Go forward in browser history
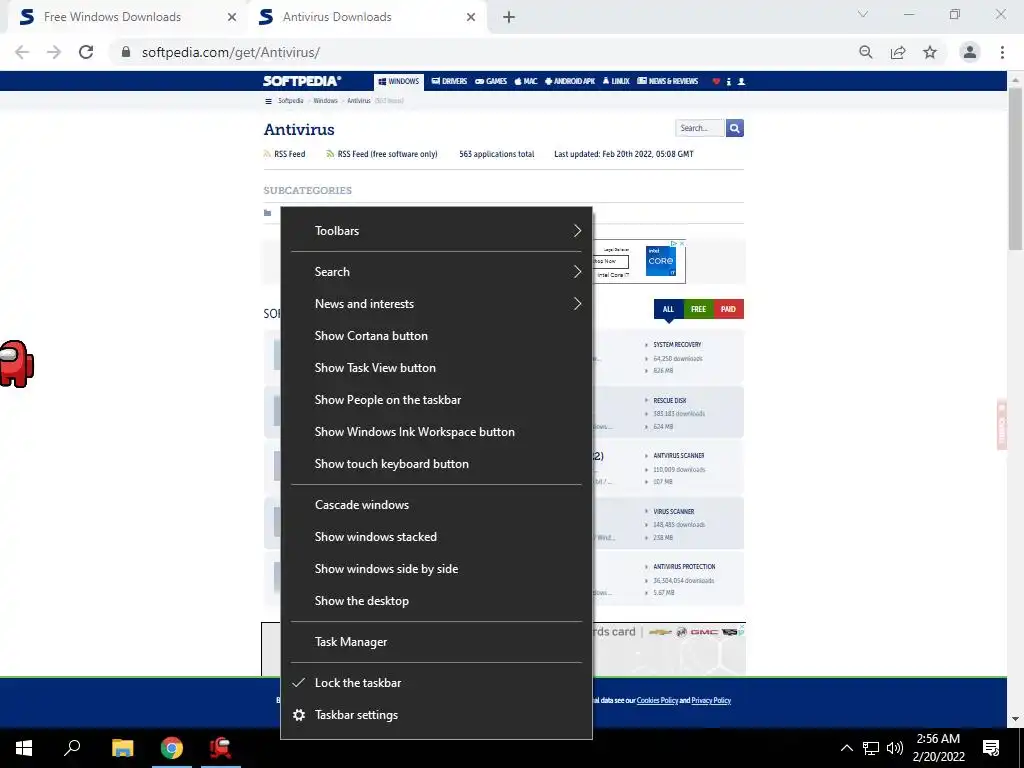Viewport: 1024px width, 768px height. click(x=54, y=52)
